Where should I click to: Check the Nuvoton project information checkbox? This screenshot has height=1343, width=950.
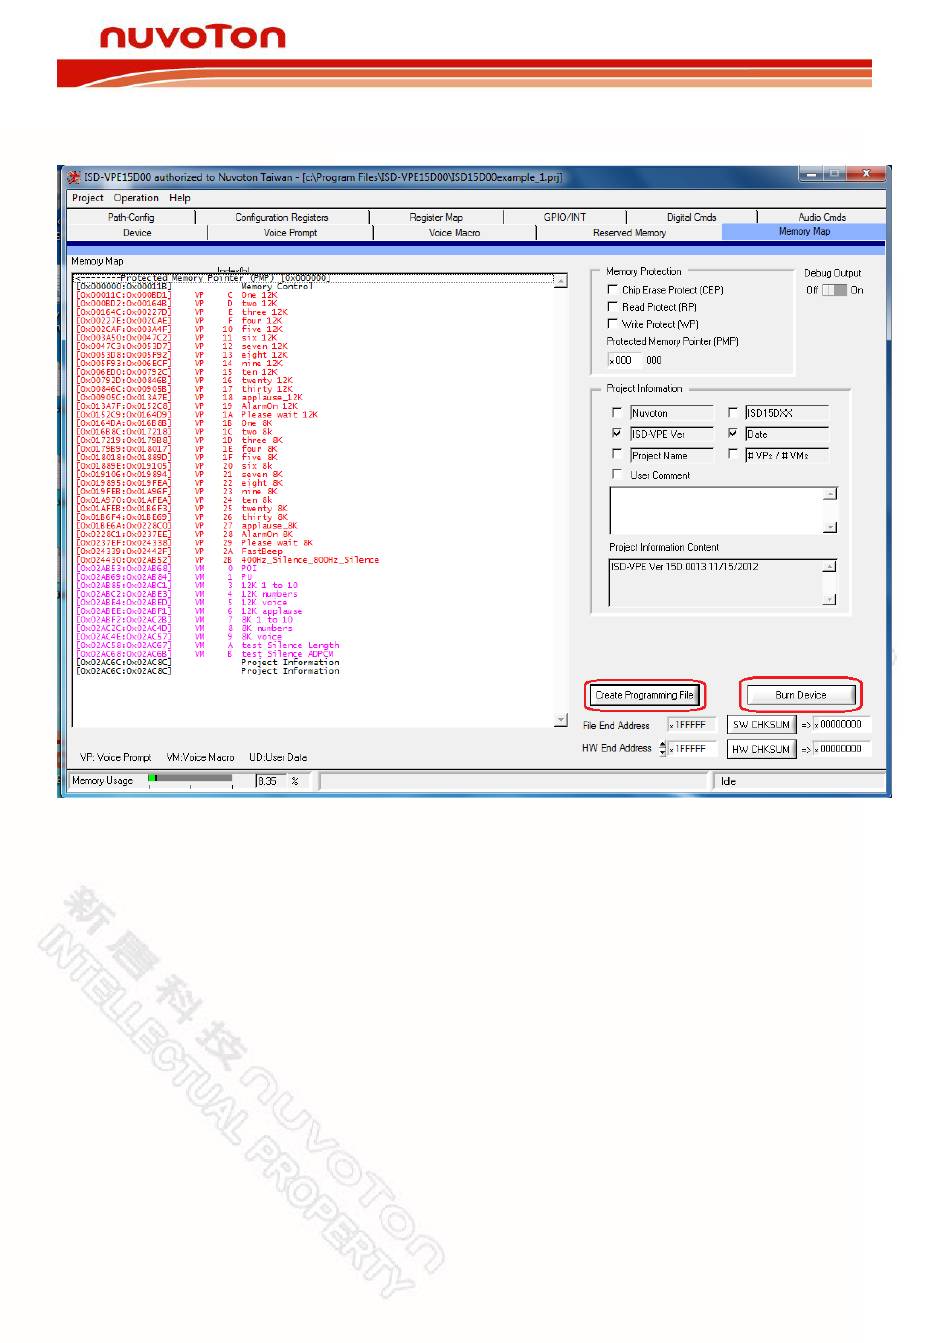click(617, 412)
